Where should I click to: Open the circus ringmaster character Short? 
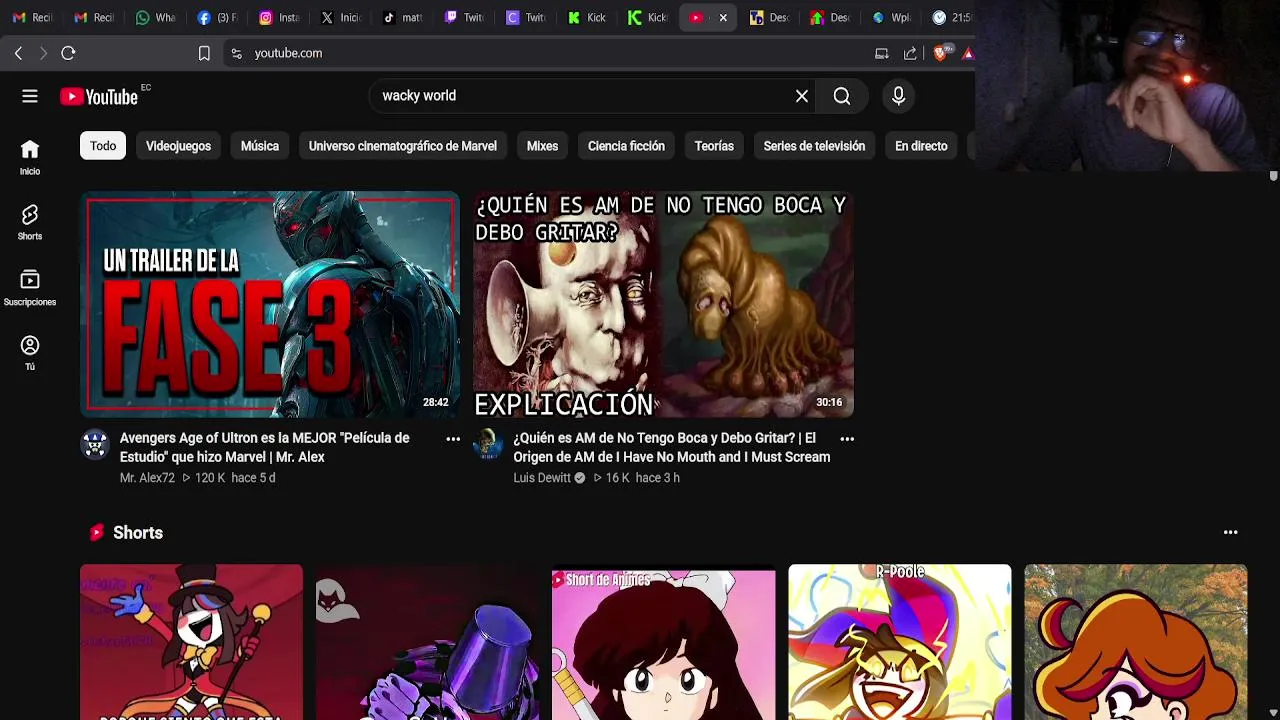click(191, 642)
